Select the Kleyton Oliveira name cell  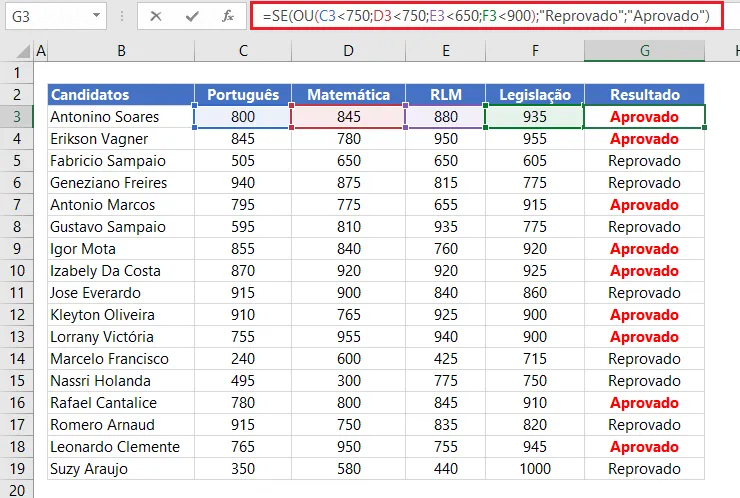[x=121, y=314]
